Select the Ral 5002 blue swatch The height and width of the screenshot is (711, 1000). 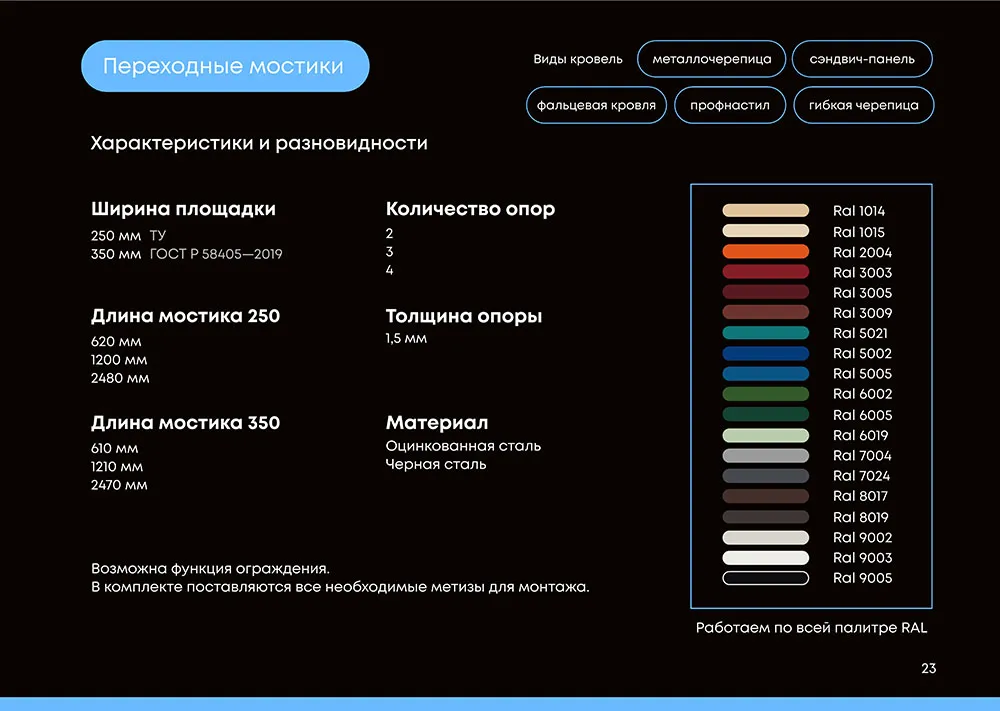[x=765, y=353]
